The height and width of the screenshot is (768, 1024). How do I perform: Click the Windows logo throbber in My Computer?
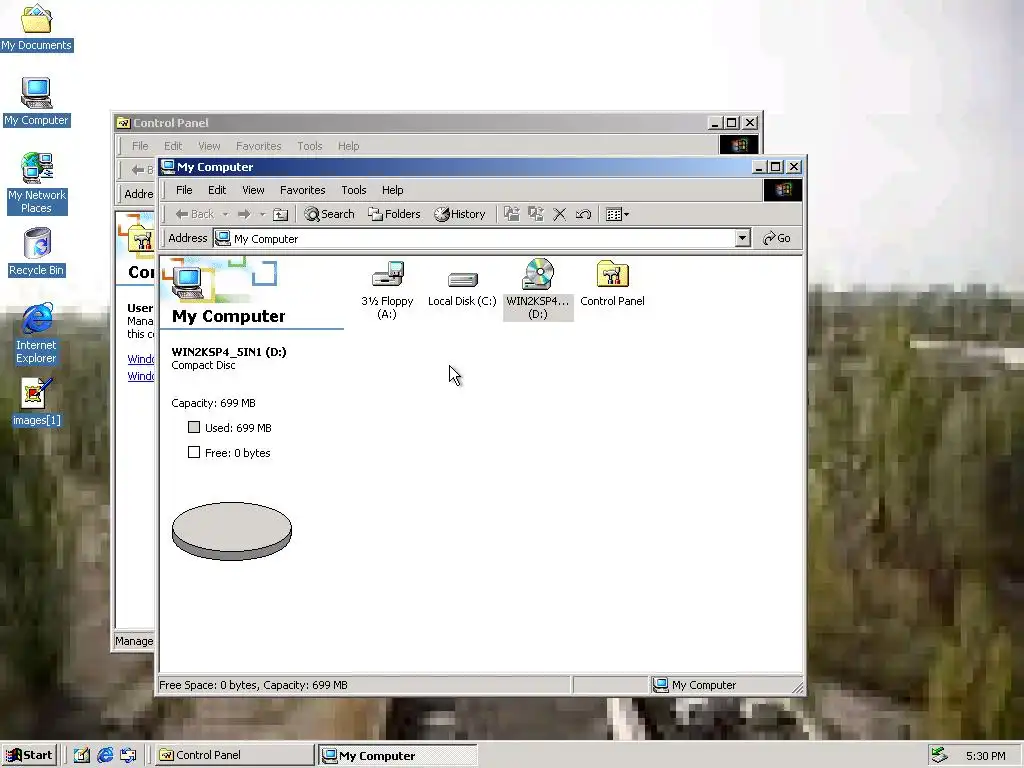click(x=782, y=190)
